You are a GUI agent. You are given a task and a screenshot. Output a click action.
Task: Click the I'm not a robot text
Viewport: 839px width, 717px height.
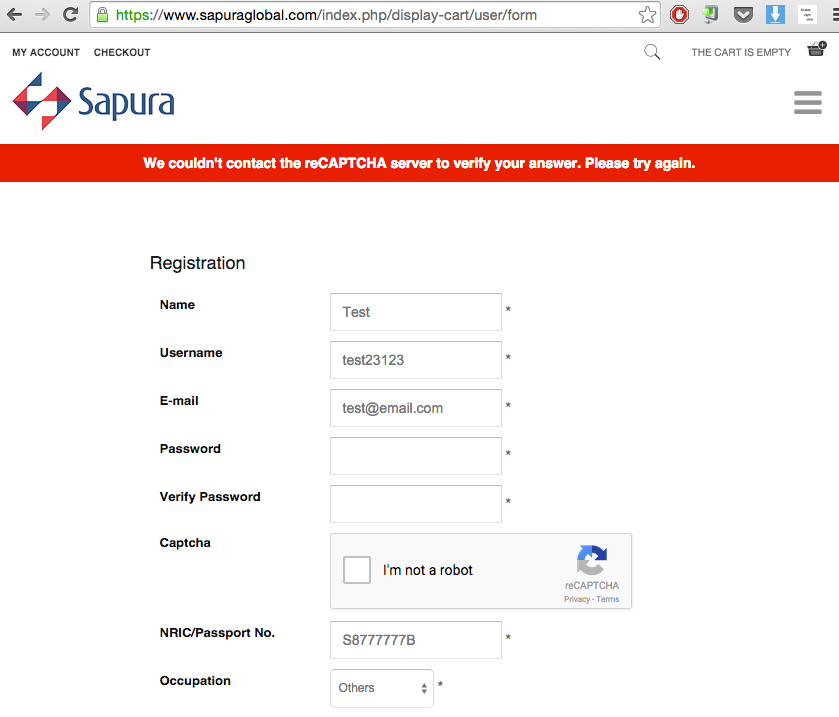(428, 570)
